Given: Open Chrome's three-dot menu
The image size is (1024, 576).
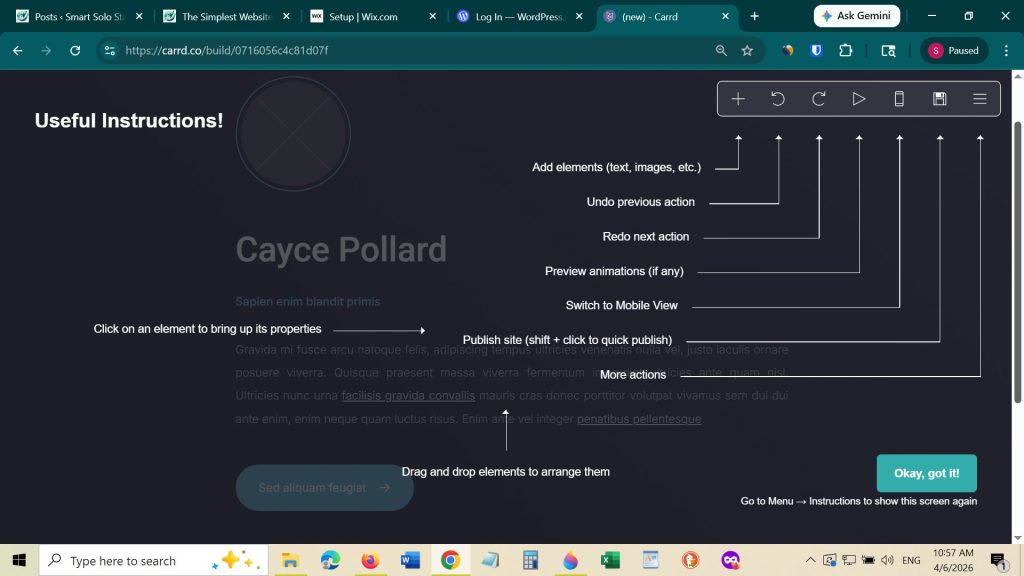Looking at the screenshot, I should [x=1006, y=49].
